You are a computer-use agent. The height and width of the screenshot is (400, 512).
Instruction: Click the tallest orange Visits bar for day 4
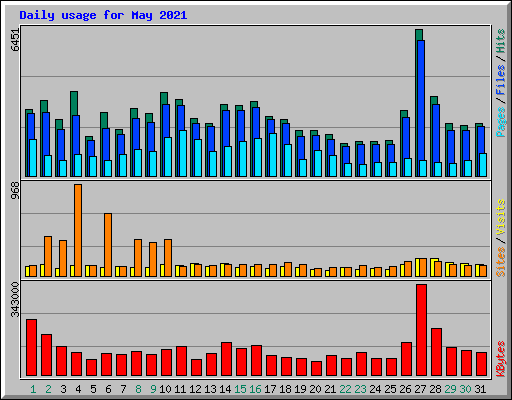78,230
